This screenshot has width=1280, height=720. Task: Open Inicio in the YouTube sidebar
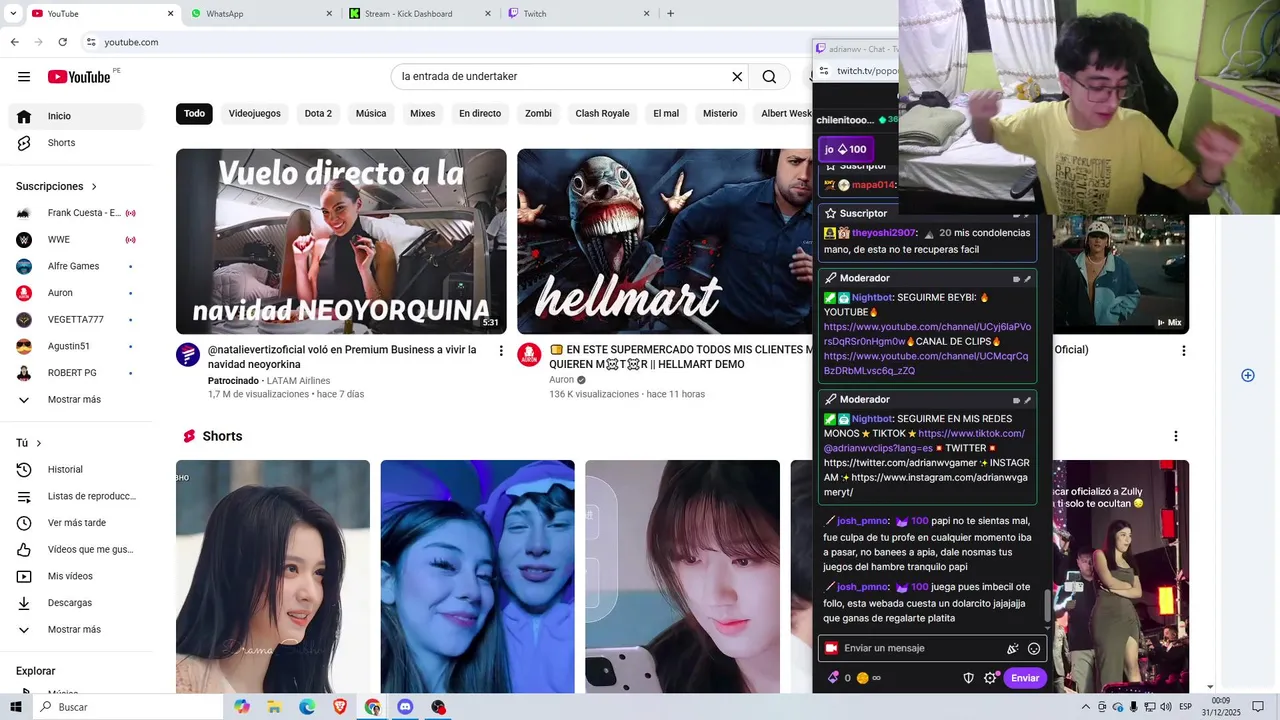76,116
